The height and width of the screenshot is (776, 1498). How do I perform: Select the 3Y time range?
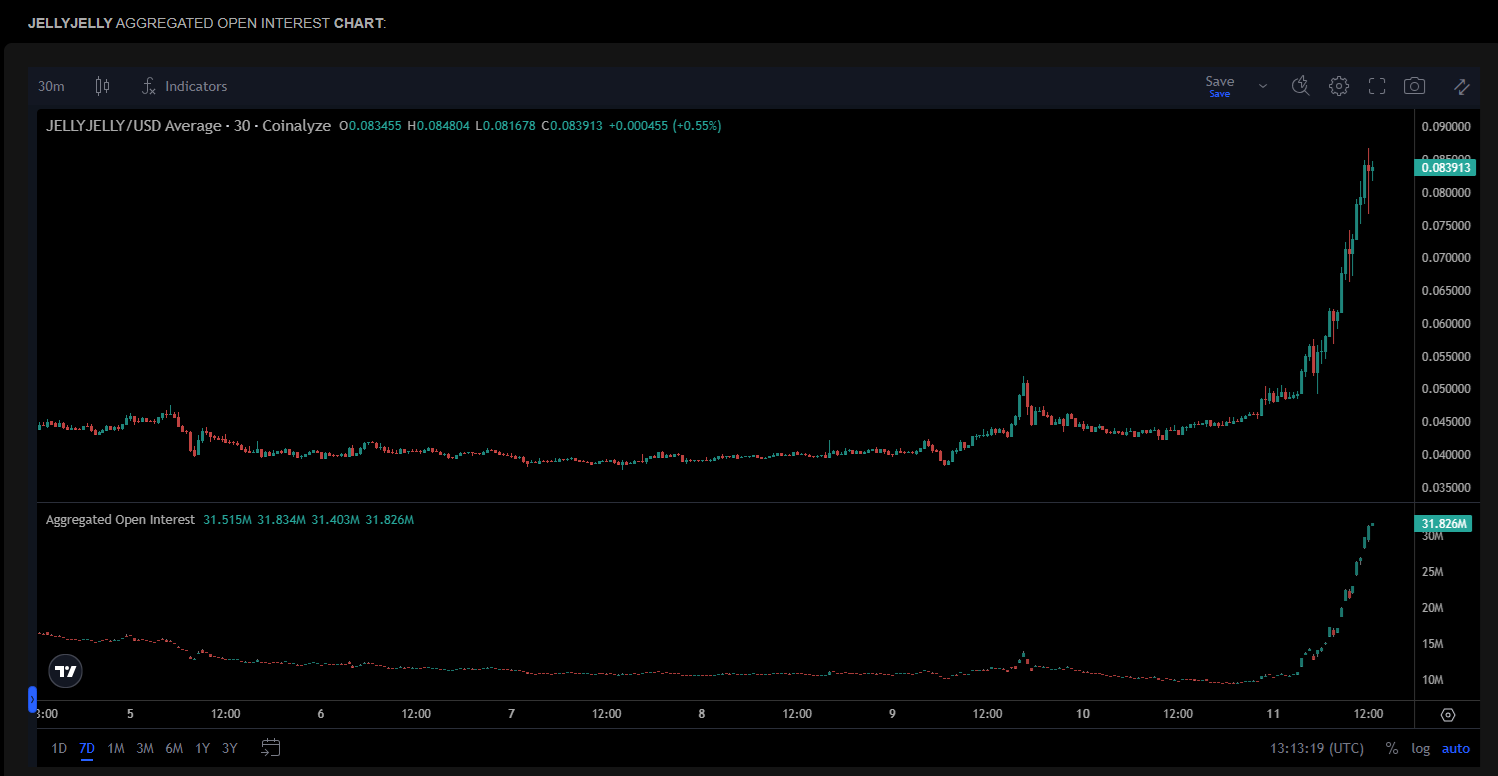(228, 747)
